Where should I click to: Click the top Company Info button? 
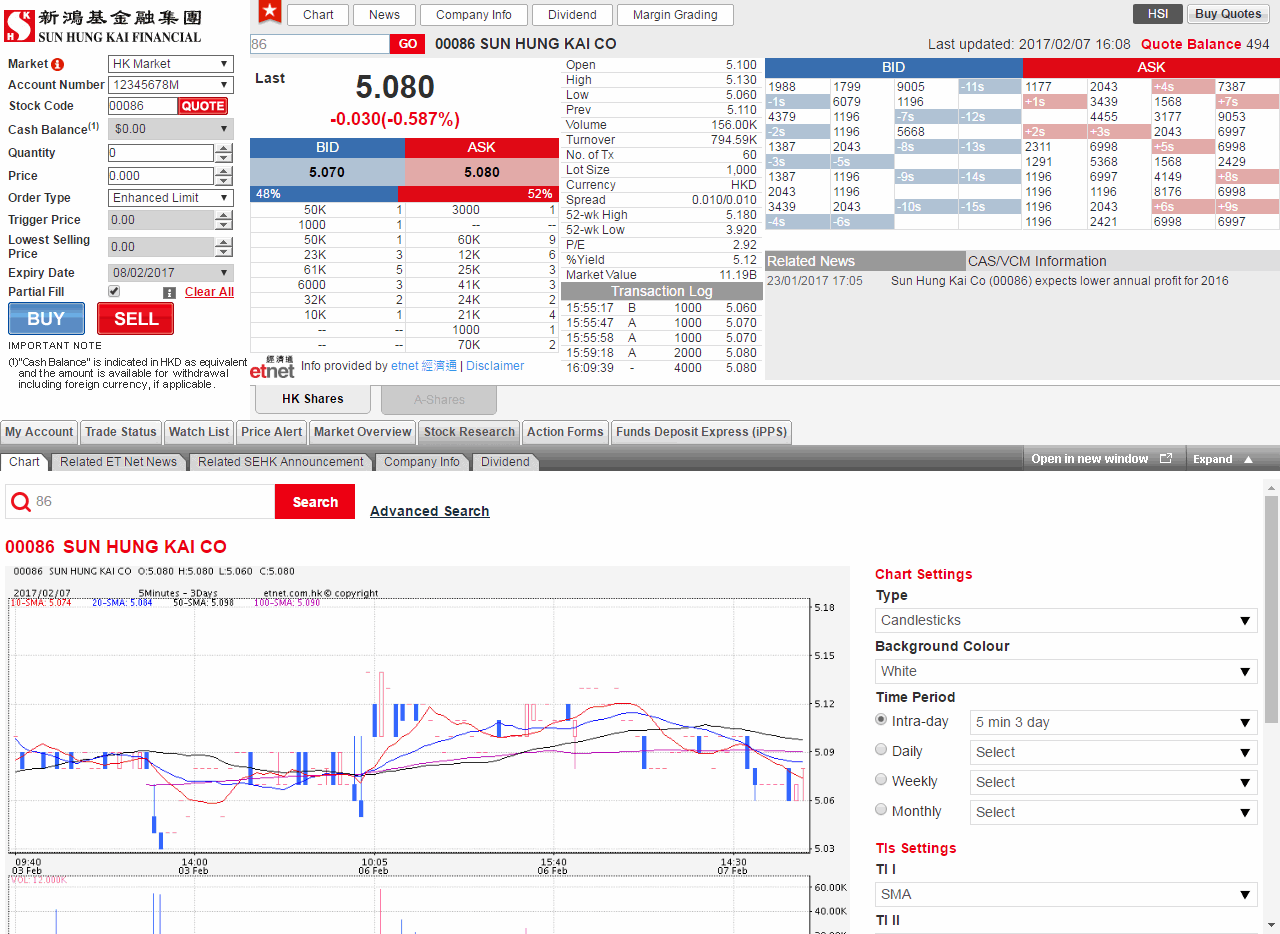click(474, 15)
